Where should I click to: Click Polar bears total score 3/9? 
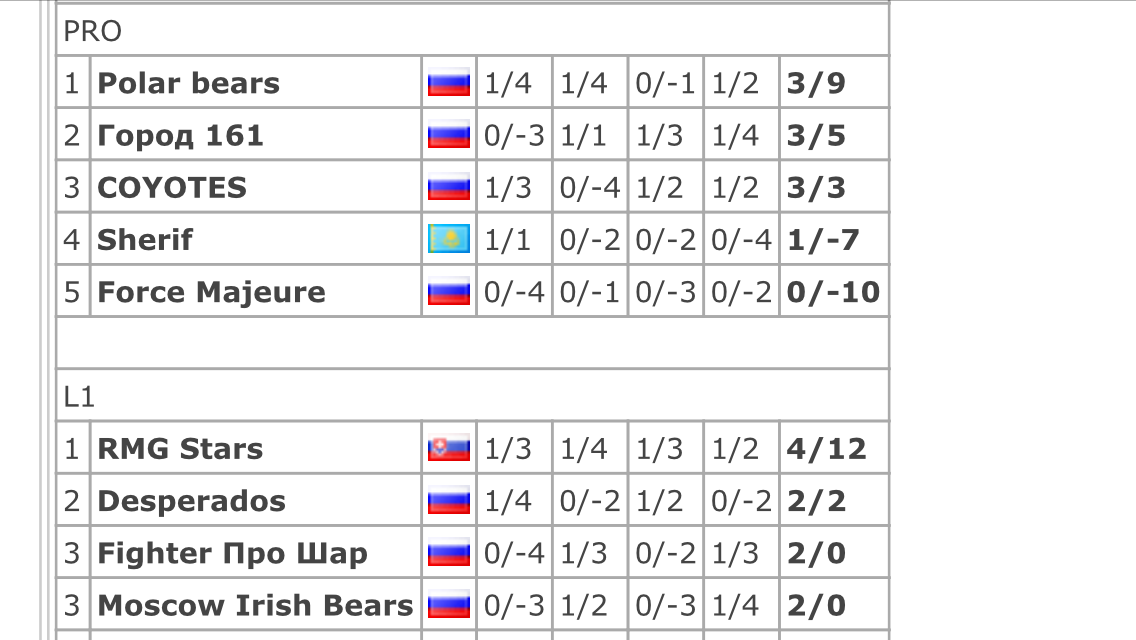(x=816, y=83)
